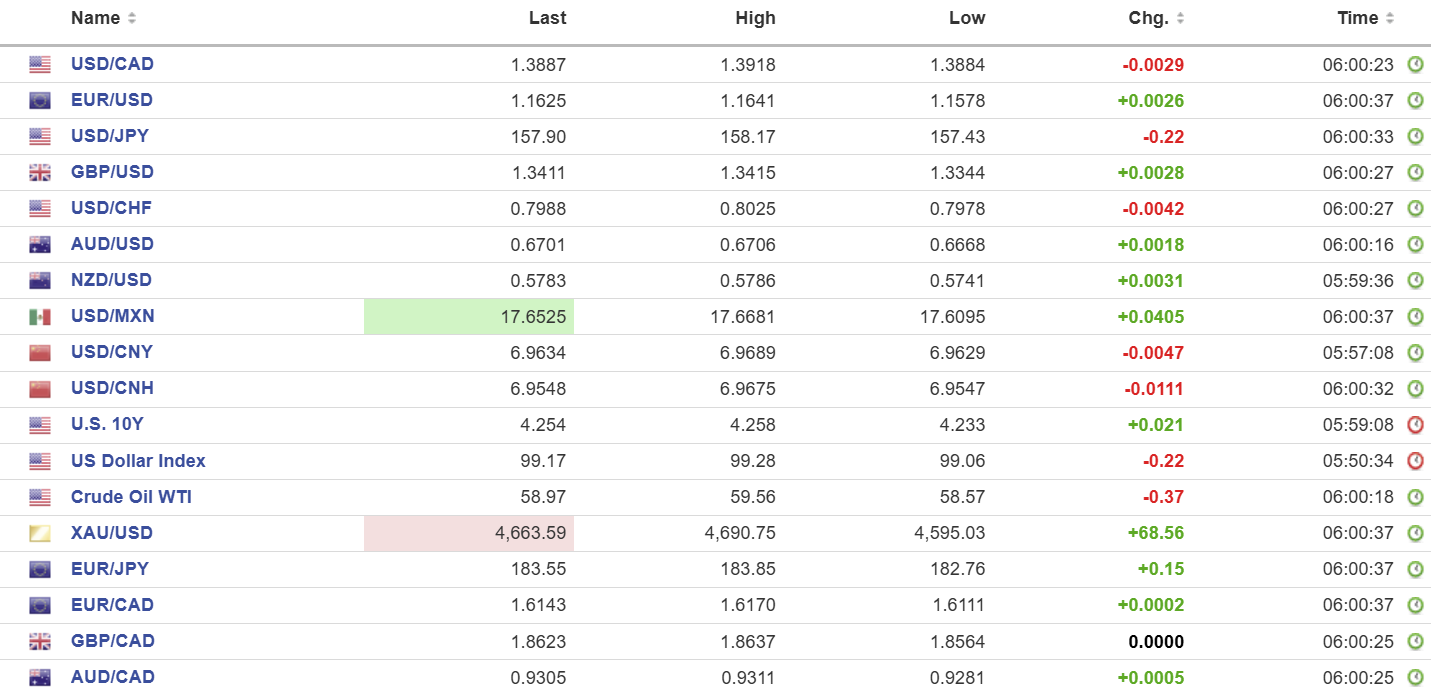Click the red clock icon for US Dollar Index
This screenshot has height=690, width=1431.
[1415, 461]
